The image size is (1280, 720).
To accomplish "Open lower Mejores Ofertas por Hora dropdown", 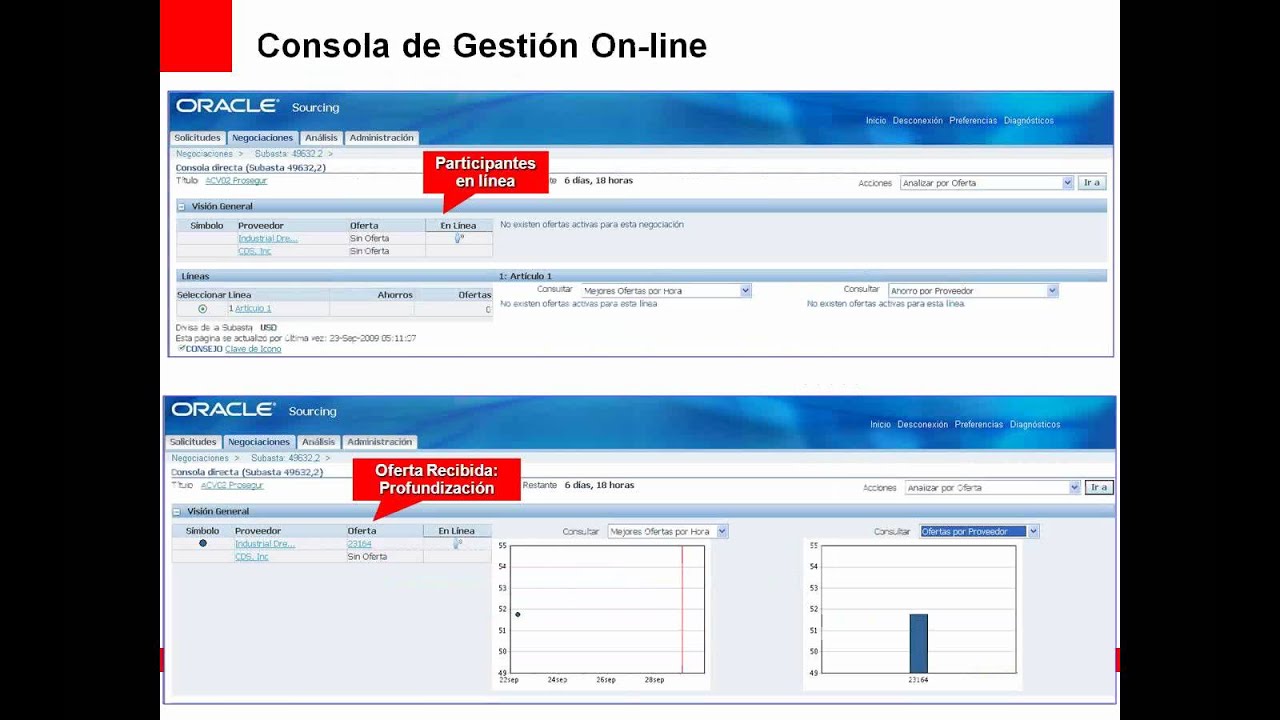I will click(668, 532).
